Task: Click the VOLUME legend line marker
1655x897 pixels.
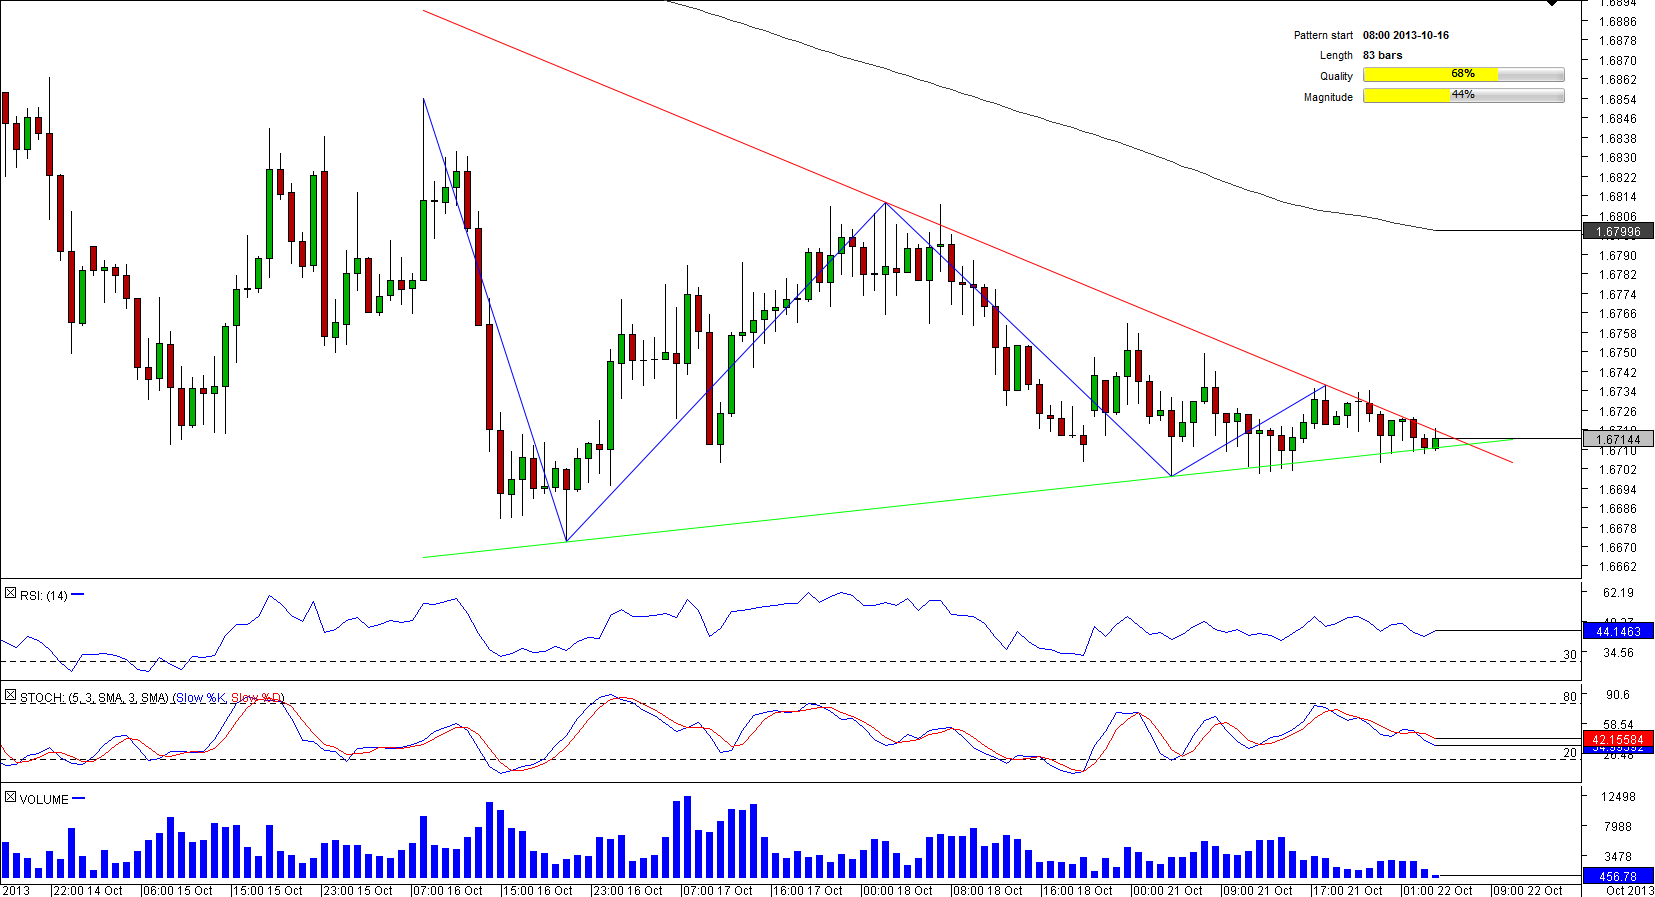Action: point(79,798)
